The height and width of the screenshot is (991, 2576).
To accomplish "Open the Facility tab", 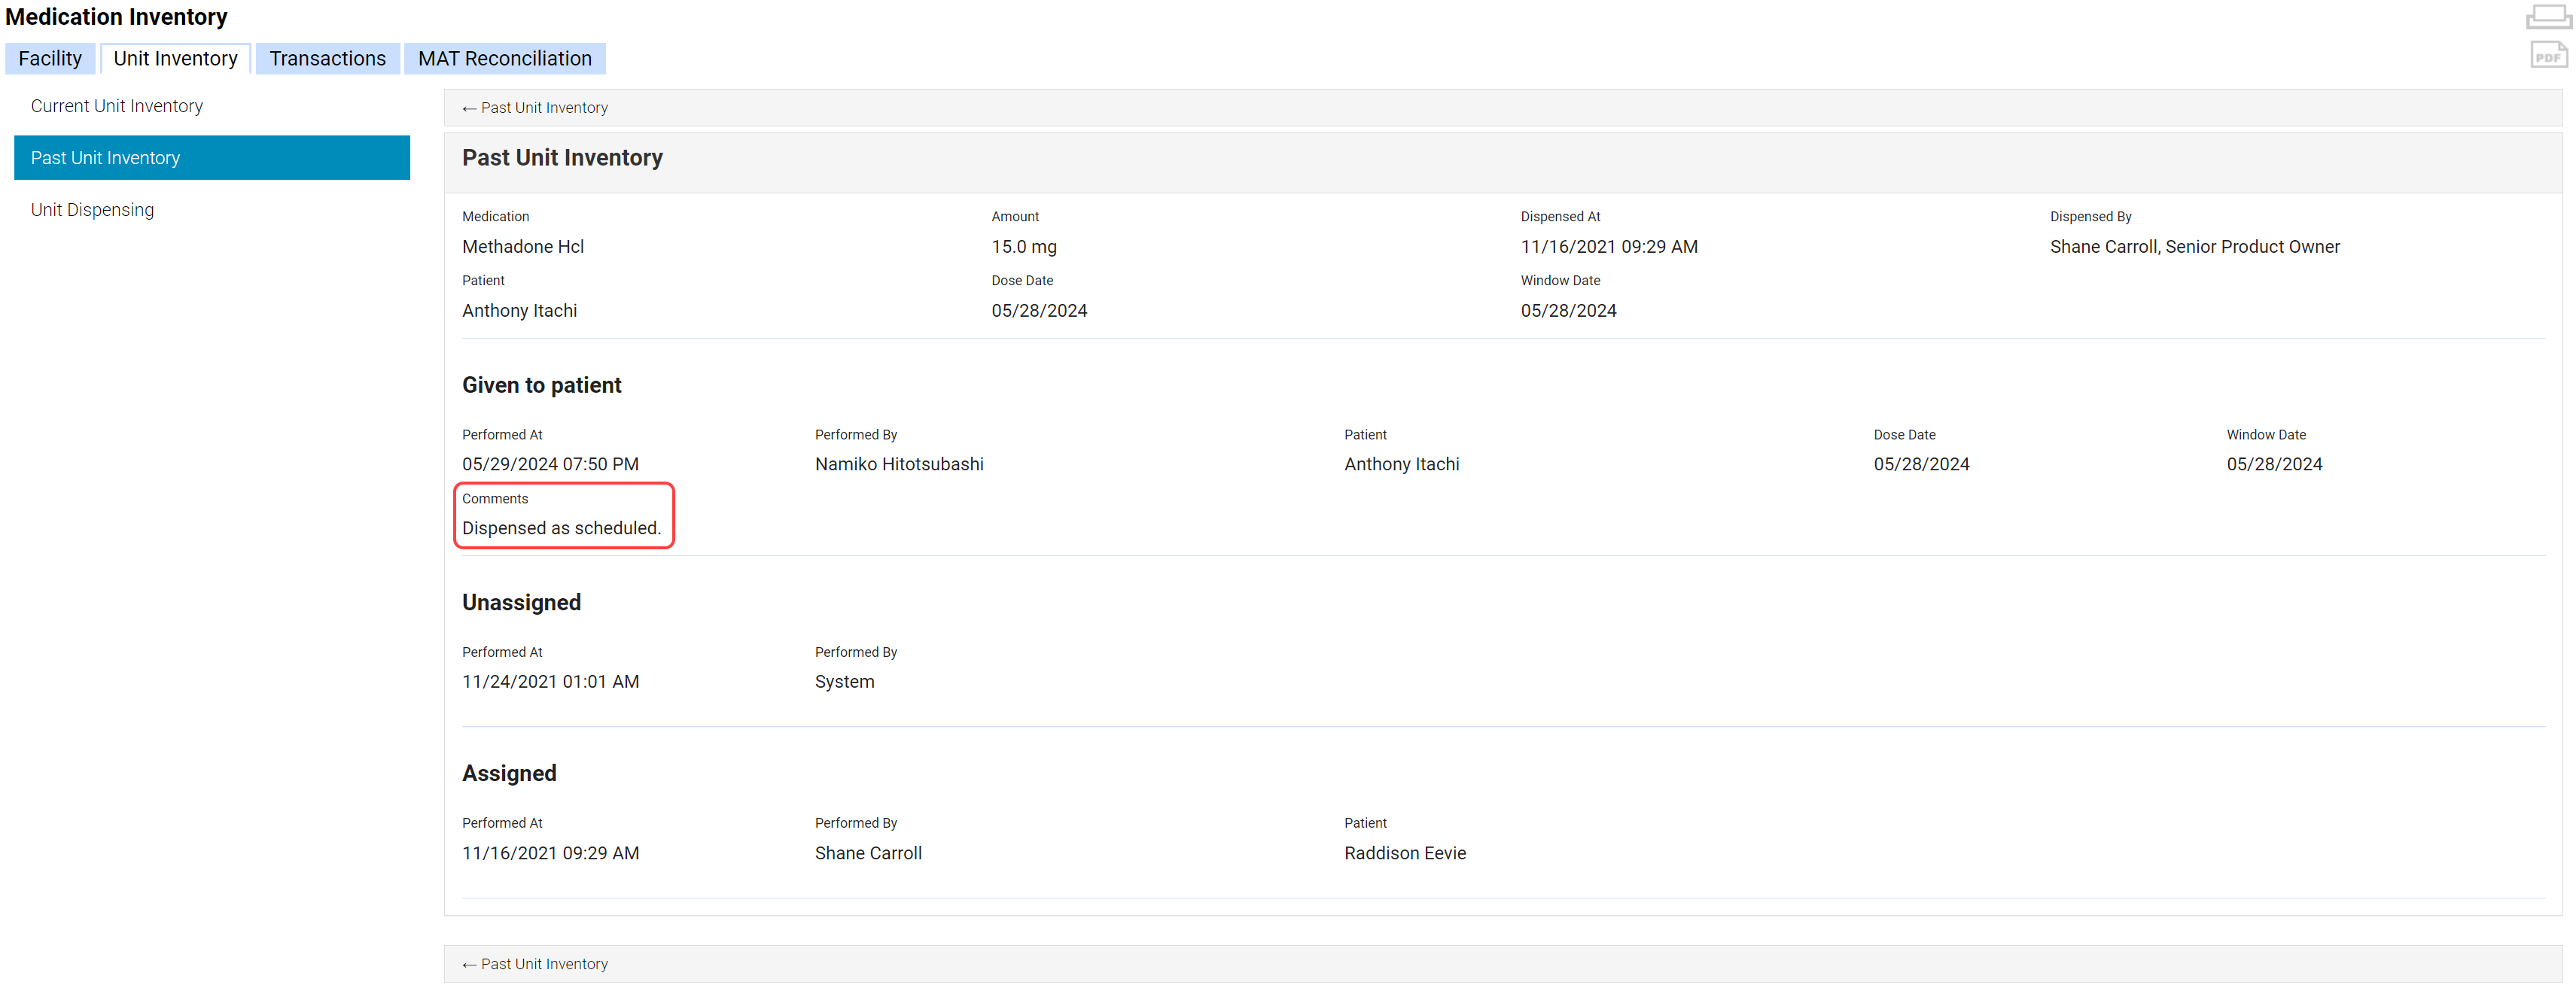I will (x=50, y=59).
